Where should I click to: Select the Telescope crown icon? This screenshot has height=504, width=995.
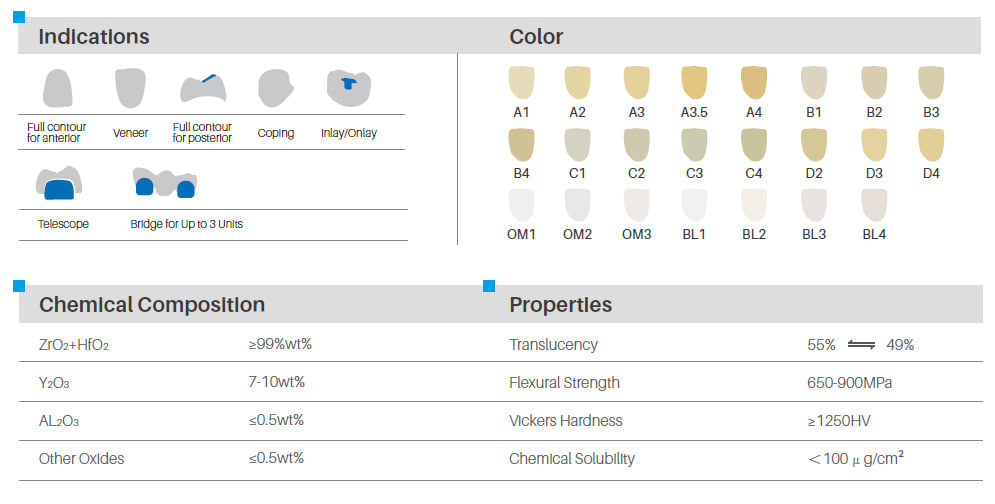(59, 183)
